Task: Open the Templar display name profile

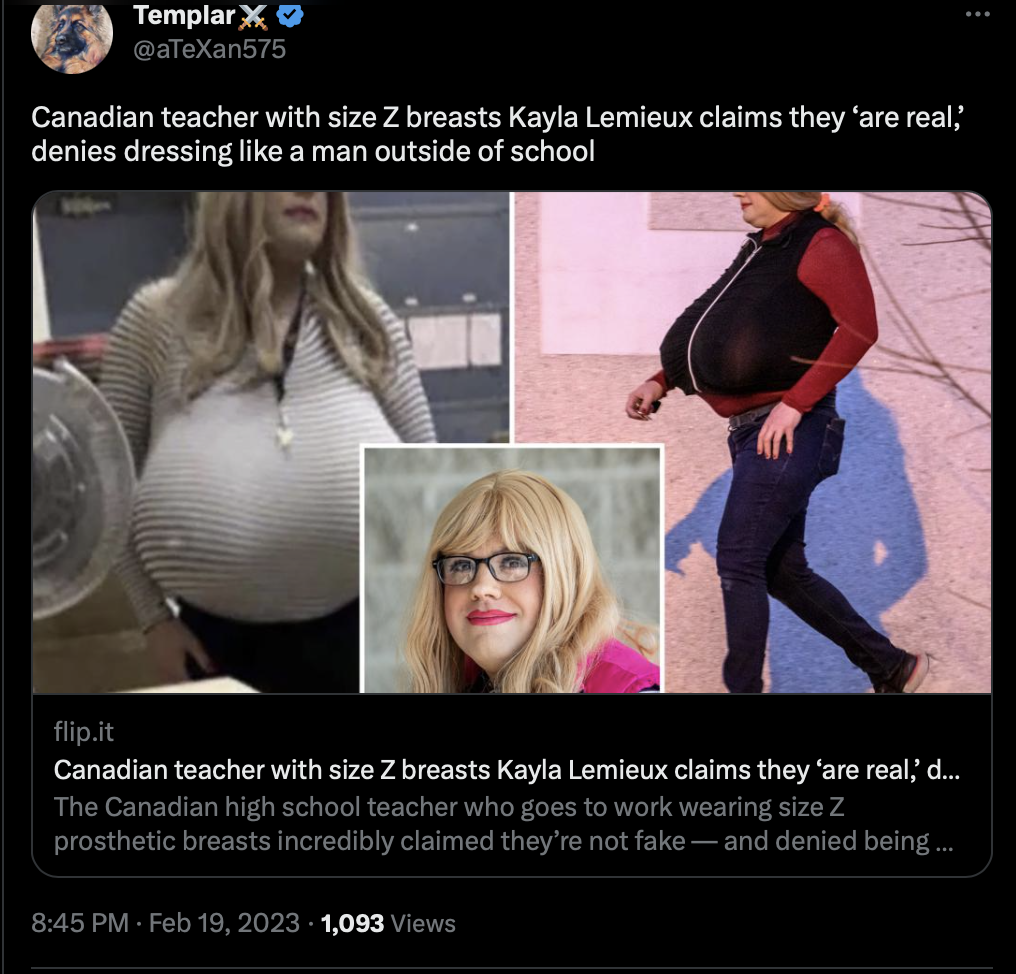Action: click(184, 16)
